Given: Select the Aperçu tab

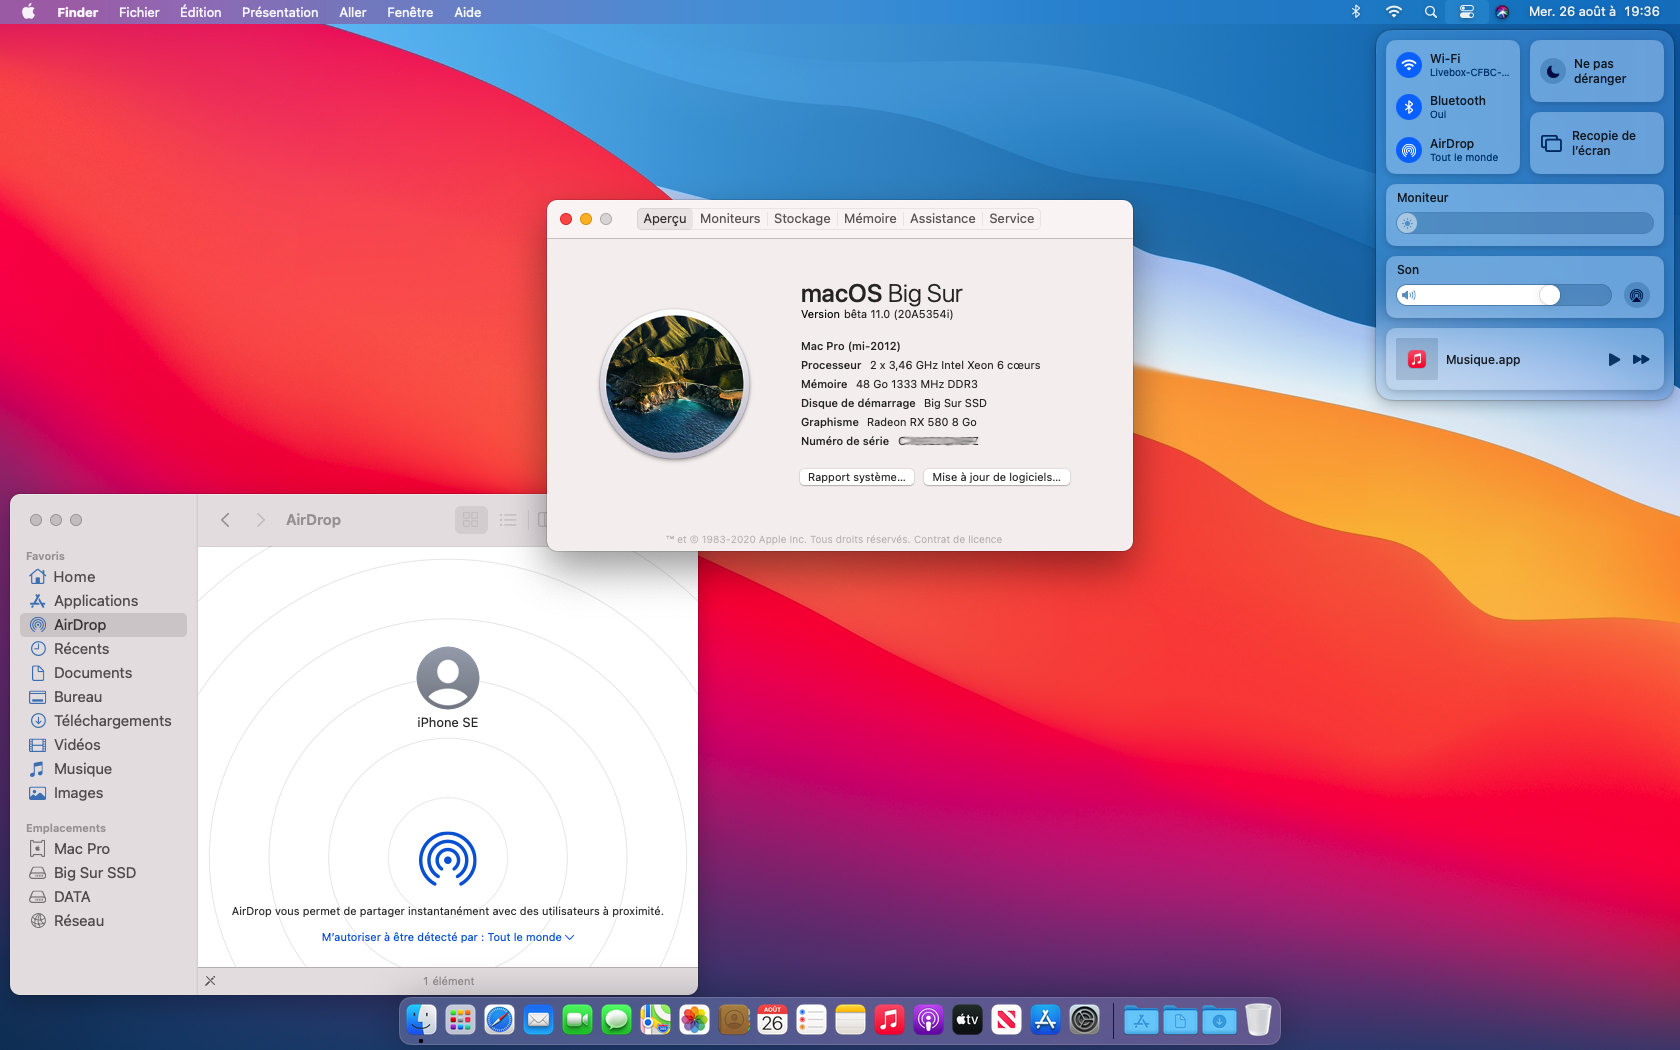Looking at the screenshot, I should click(x=665, y=219).
